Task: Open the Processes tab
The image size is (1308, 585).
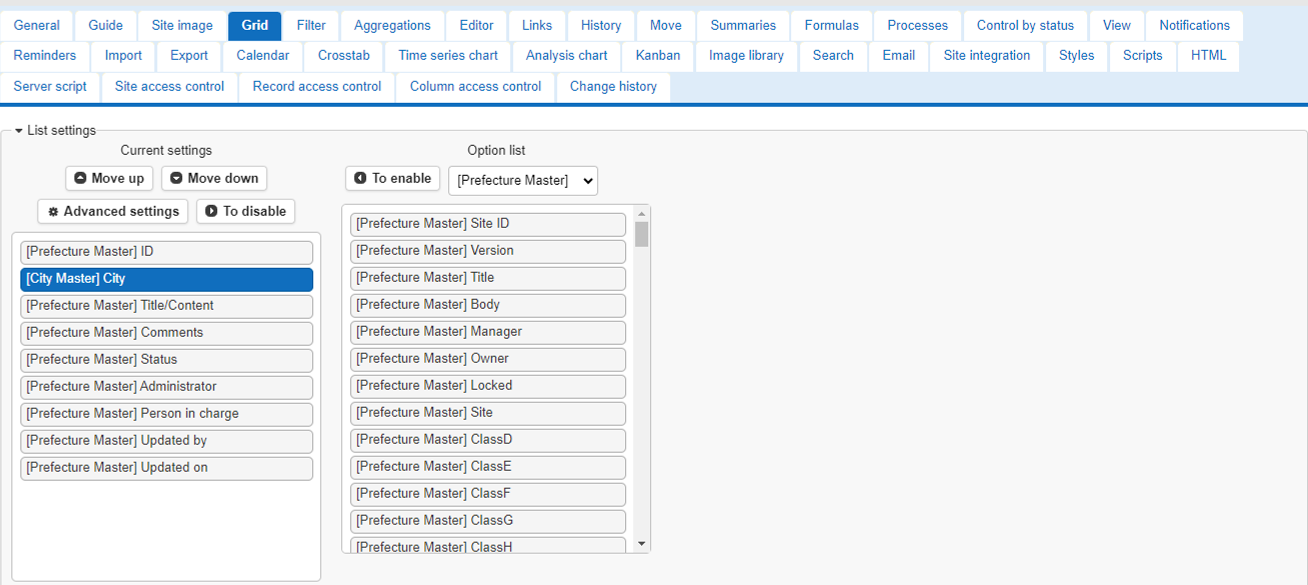Action: coord(918,25)
